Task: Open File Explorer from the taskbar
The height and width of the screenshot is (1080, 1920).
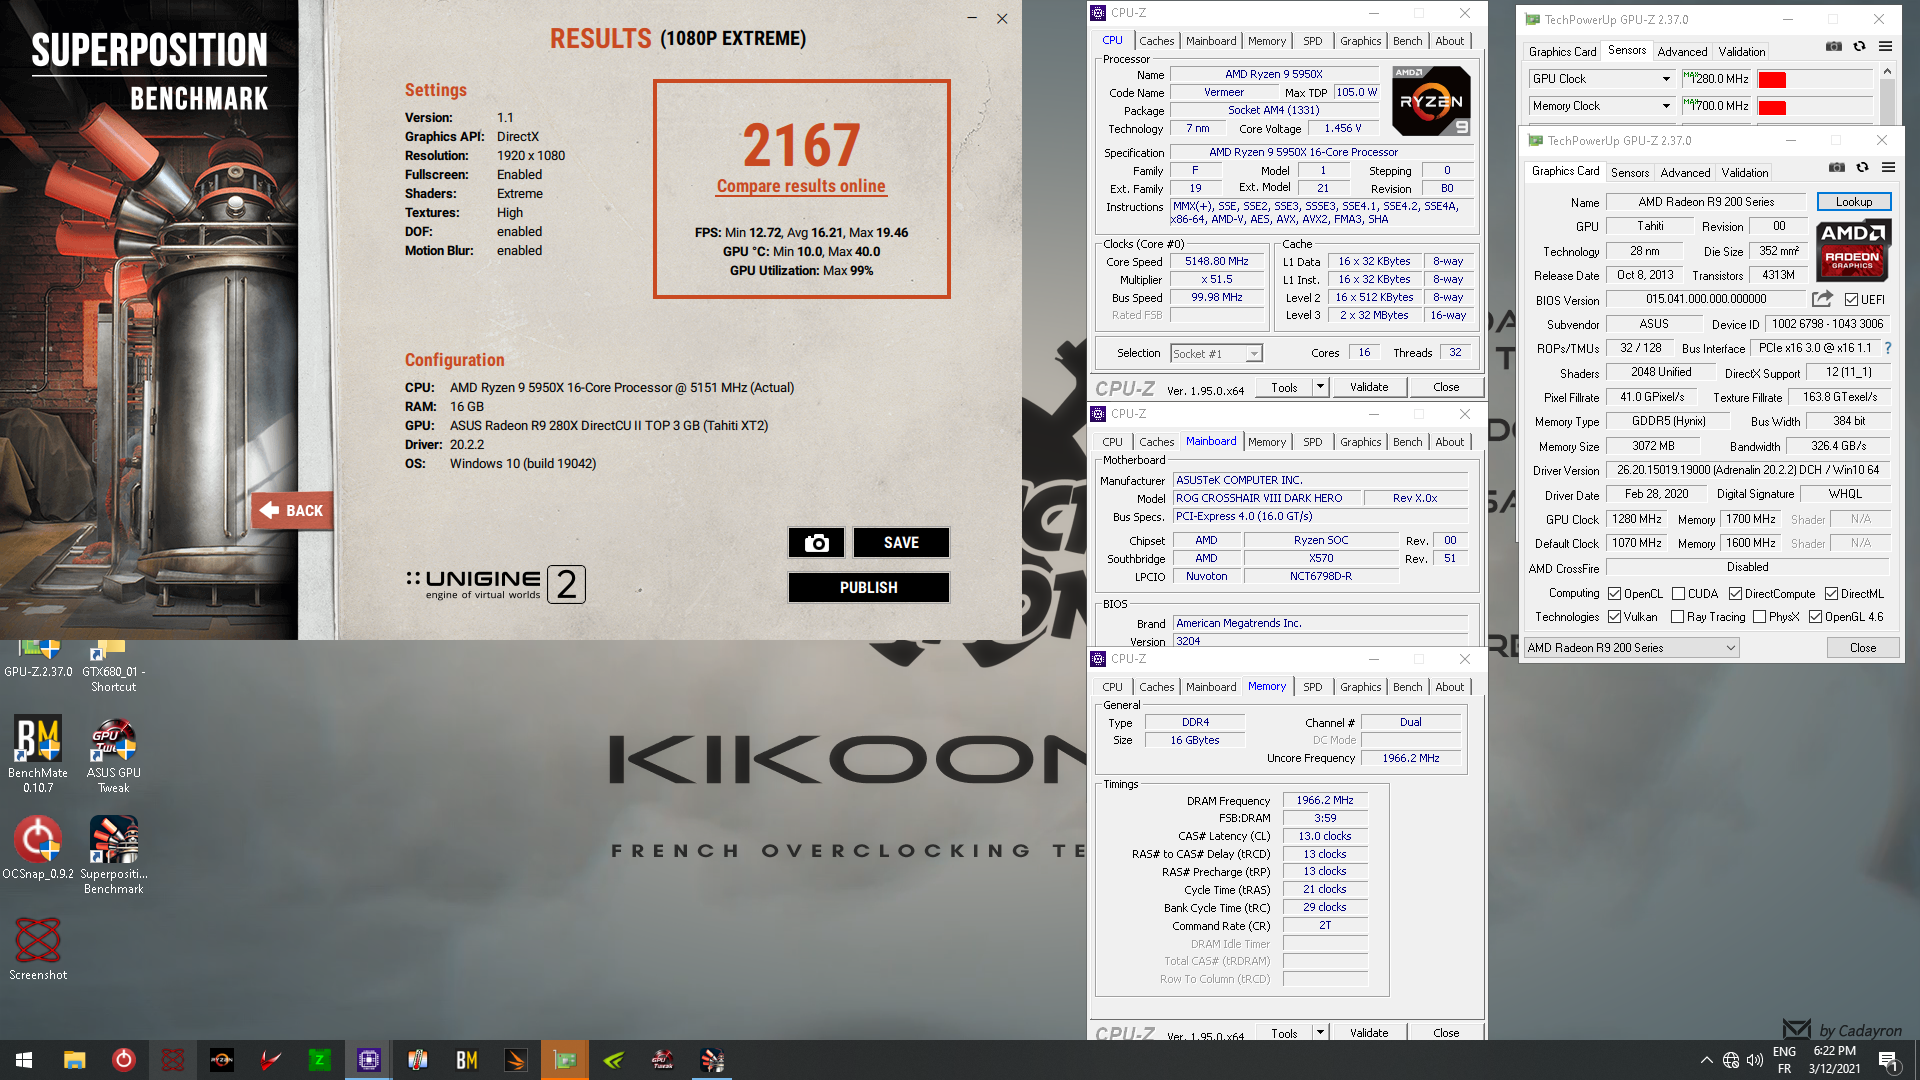Action: click(x=75, y=1060)
